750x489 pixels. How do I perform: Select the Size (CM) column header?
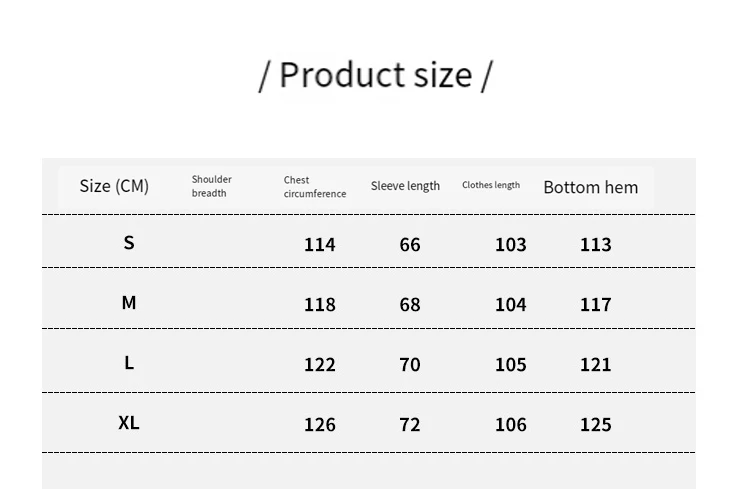114,186
